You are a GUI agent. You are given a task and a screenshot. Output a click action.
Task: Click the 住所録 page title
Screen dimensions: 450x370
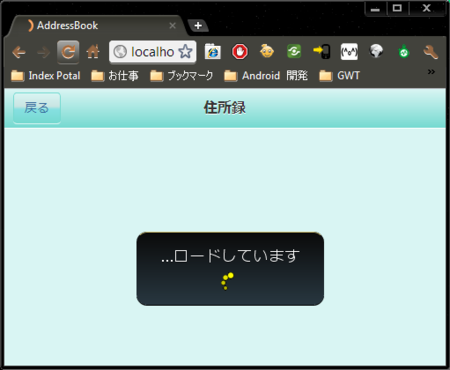225,108
